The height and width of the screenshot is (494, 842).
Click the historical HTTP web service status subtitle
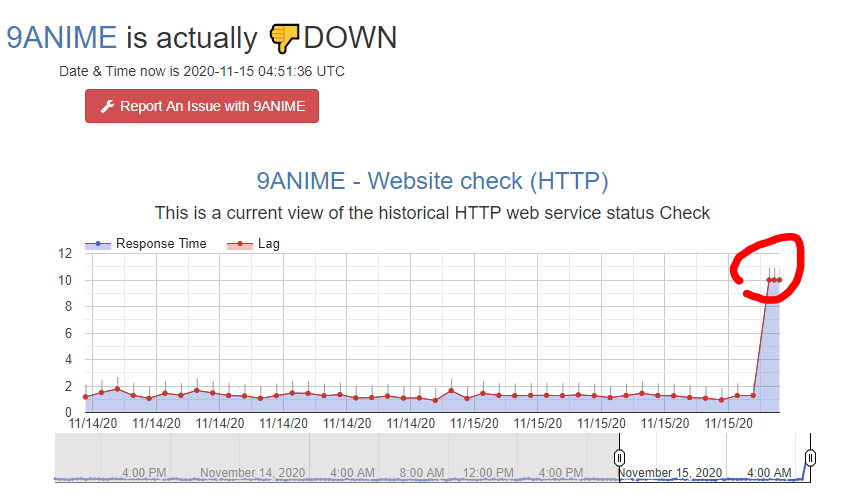point(432,213)
